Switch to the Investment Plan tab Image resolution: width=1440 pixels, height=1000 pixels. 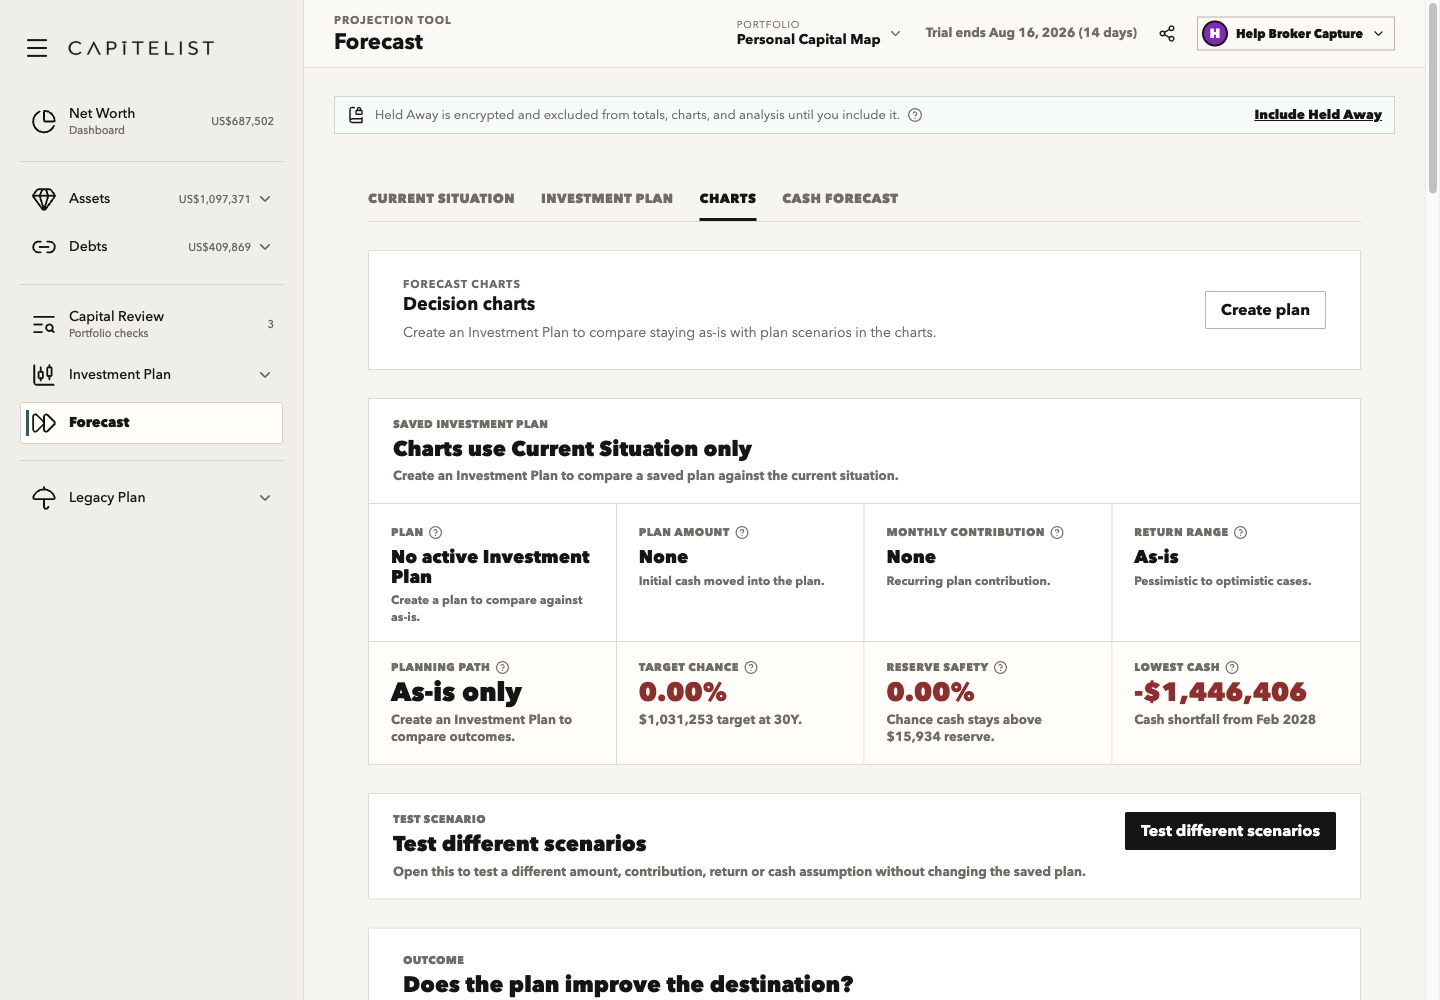pos(607,199)
